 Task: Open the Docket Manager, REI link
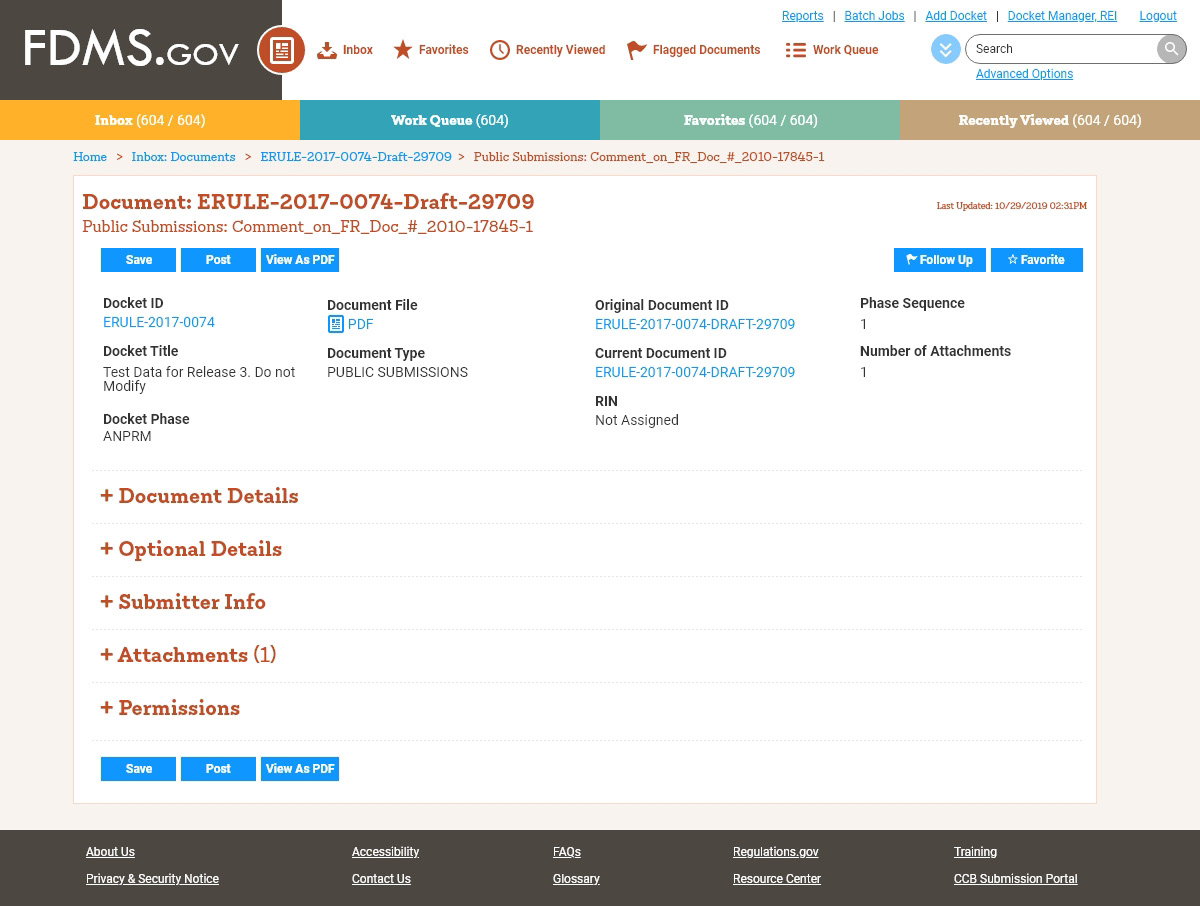(x=1062, y=16)
